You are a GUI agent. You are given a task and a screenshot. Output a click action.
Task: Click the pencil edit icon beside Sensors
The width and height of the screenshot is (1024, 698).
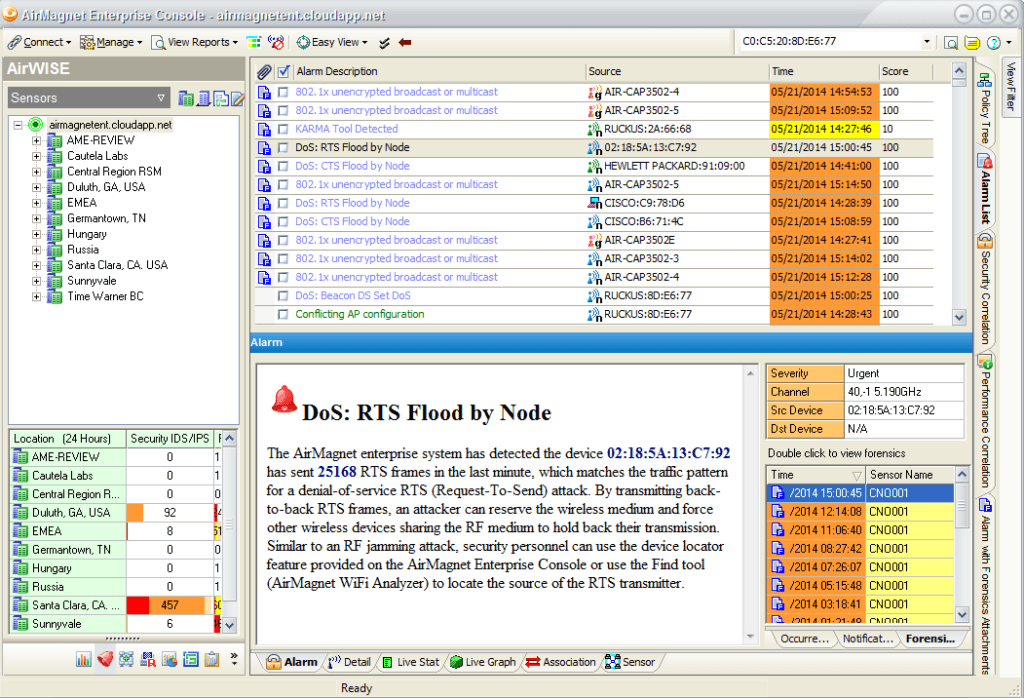click(x=238, y=99)
